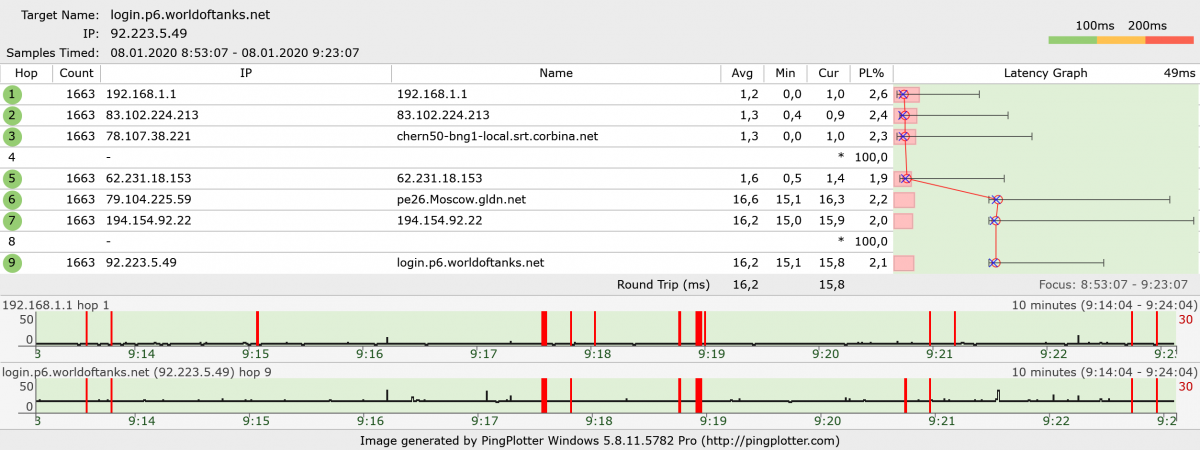This screenshot has width=1200, height=450.
Task: Click the Count column header
Action: (x=76, y=73)
